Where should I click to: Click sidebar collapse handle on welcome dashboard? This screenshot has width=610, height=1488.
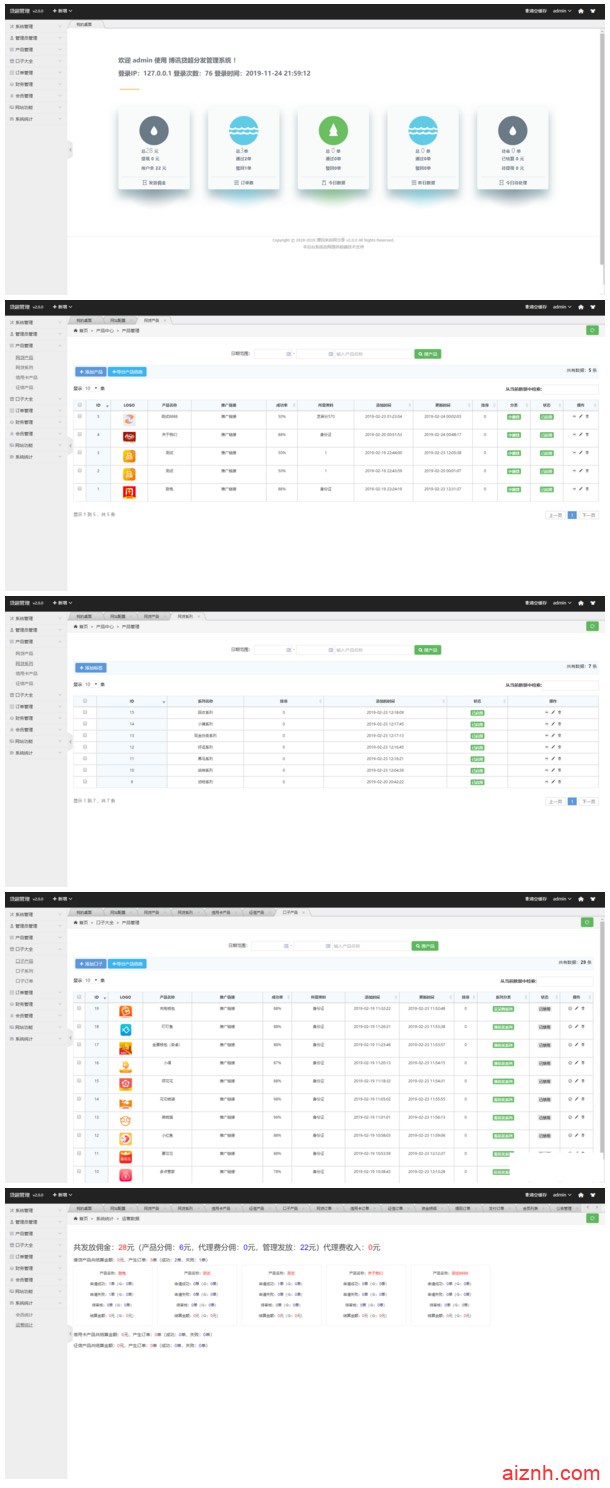70,149
